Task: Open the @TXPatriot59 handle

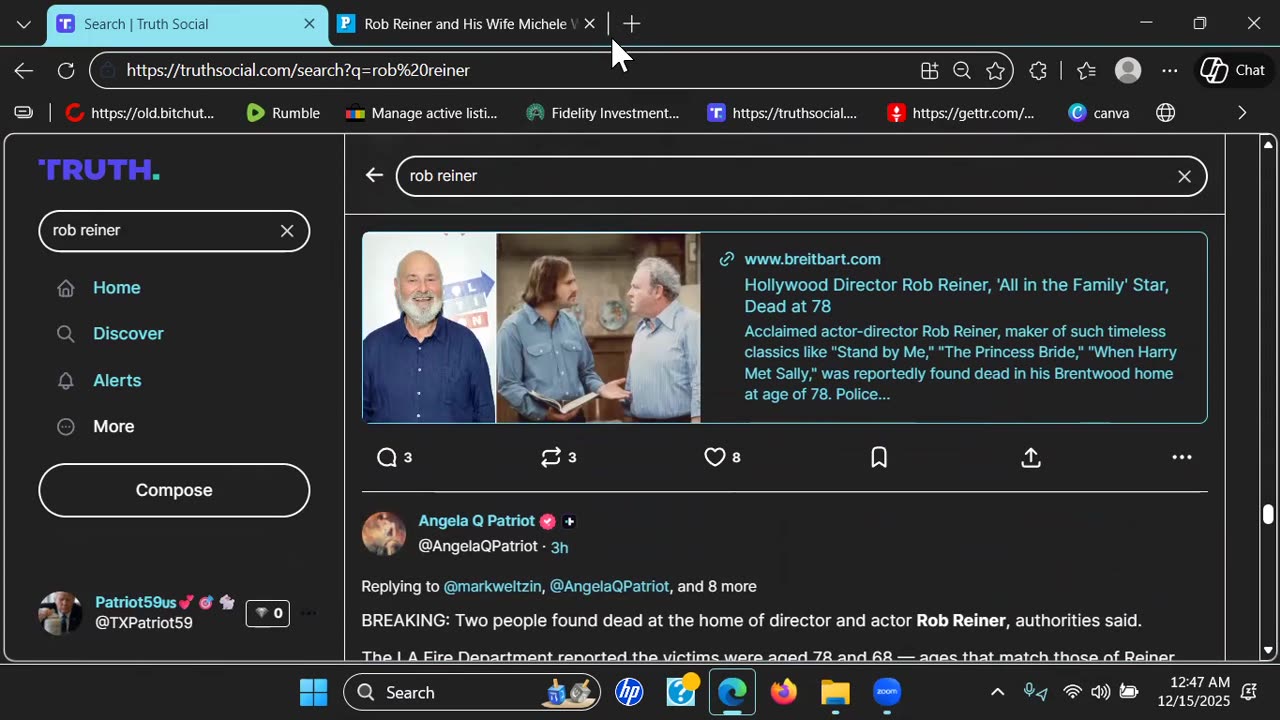Action: point(143,623)
